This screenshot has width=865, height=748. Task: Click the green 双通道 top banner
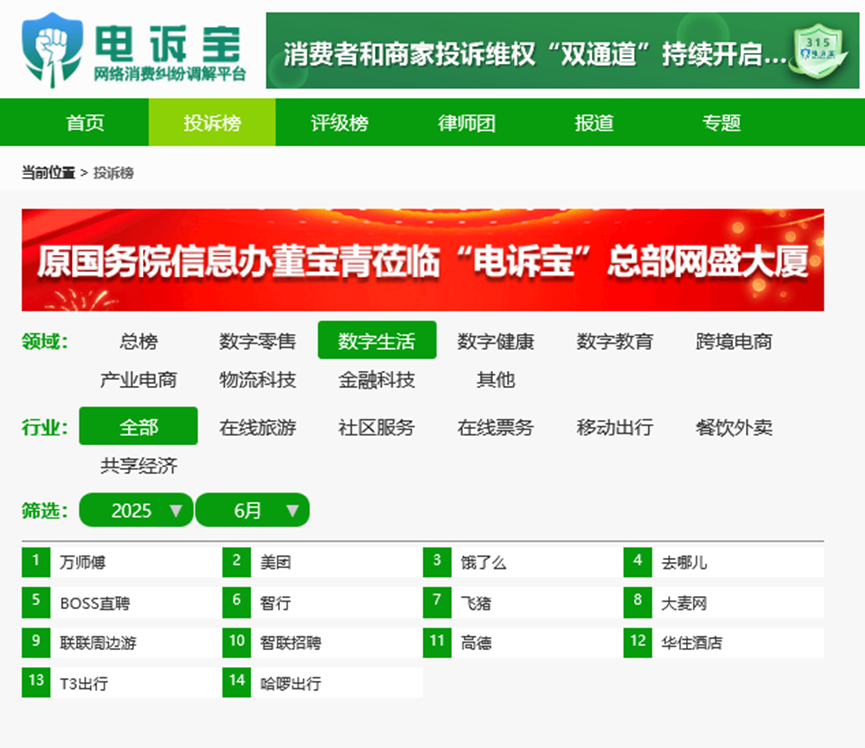pyautogui.click(x=562, y=51)
